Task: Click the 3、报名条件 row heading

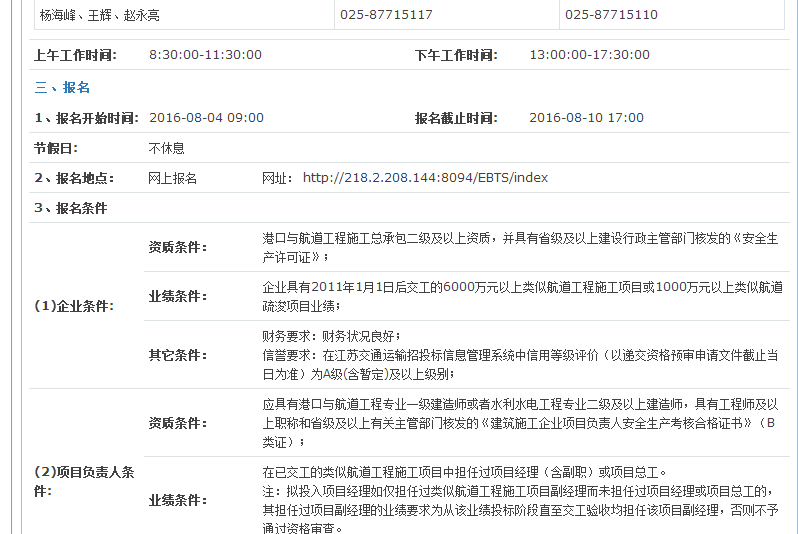Action: (70, 208)
